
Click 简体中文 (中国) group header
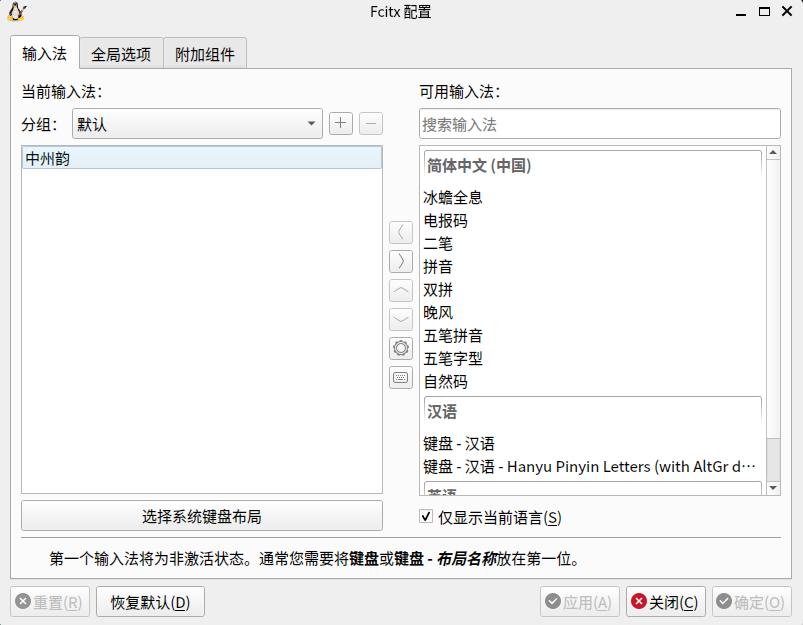[593, 165]
